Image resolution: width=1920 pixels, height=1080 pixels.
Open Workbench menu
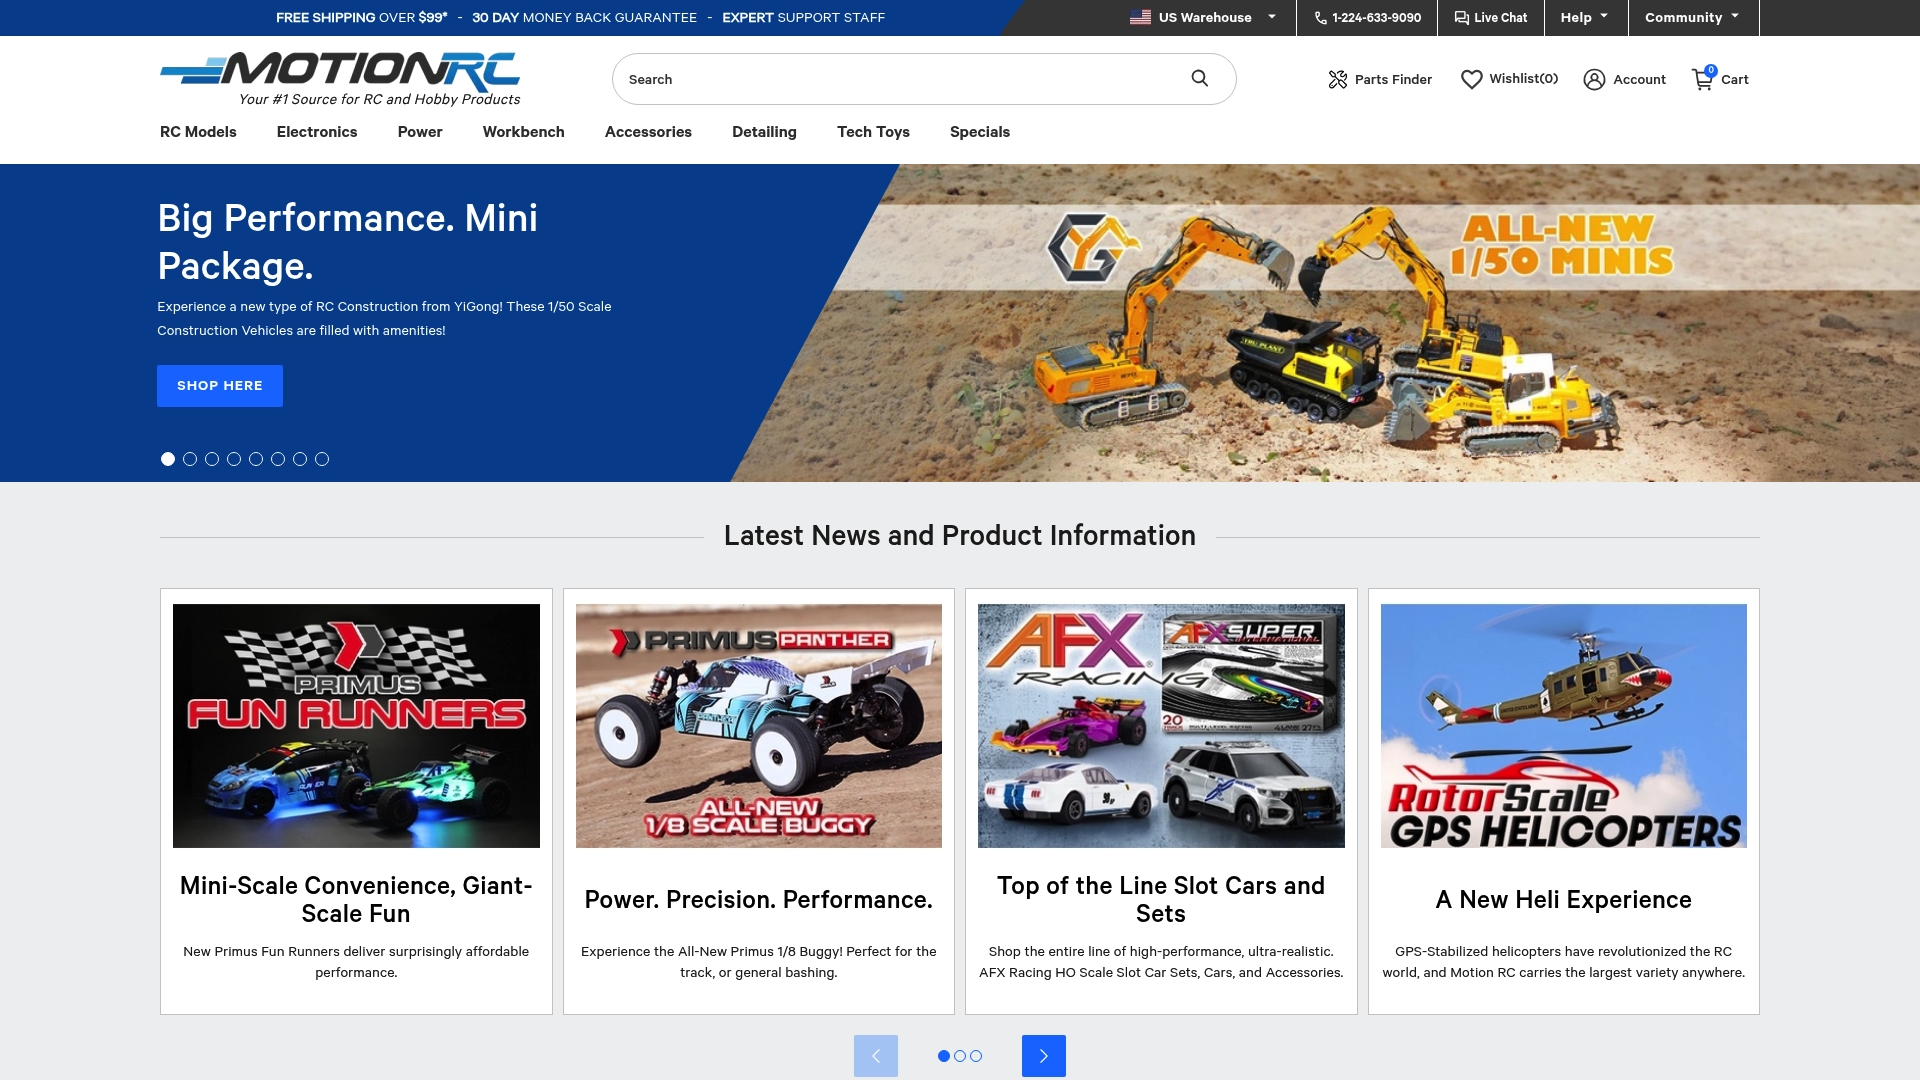click(x=523, y=132)
